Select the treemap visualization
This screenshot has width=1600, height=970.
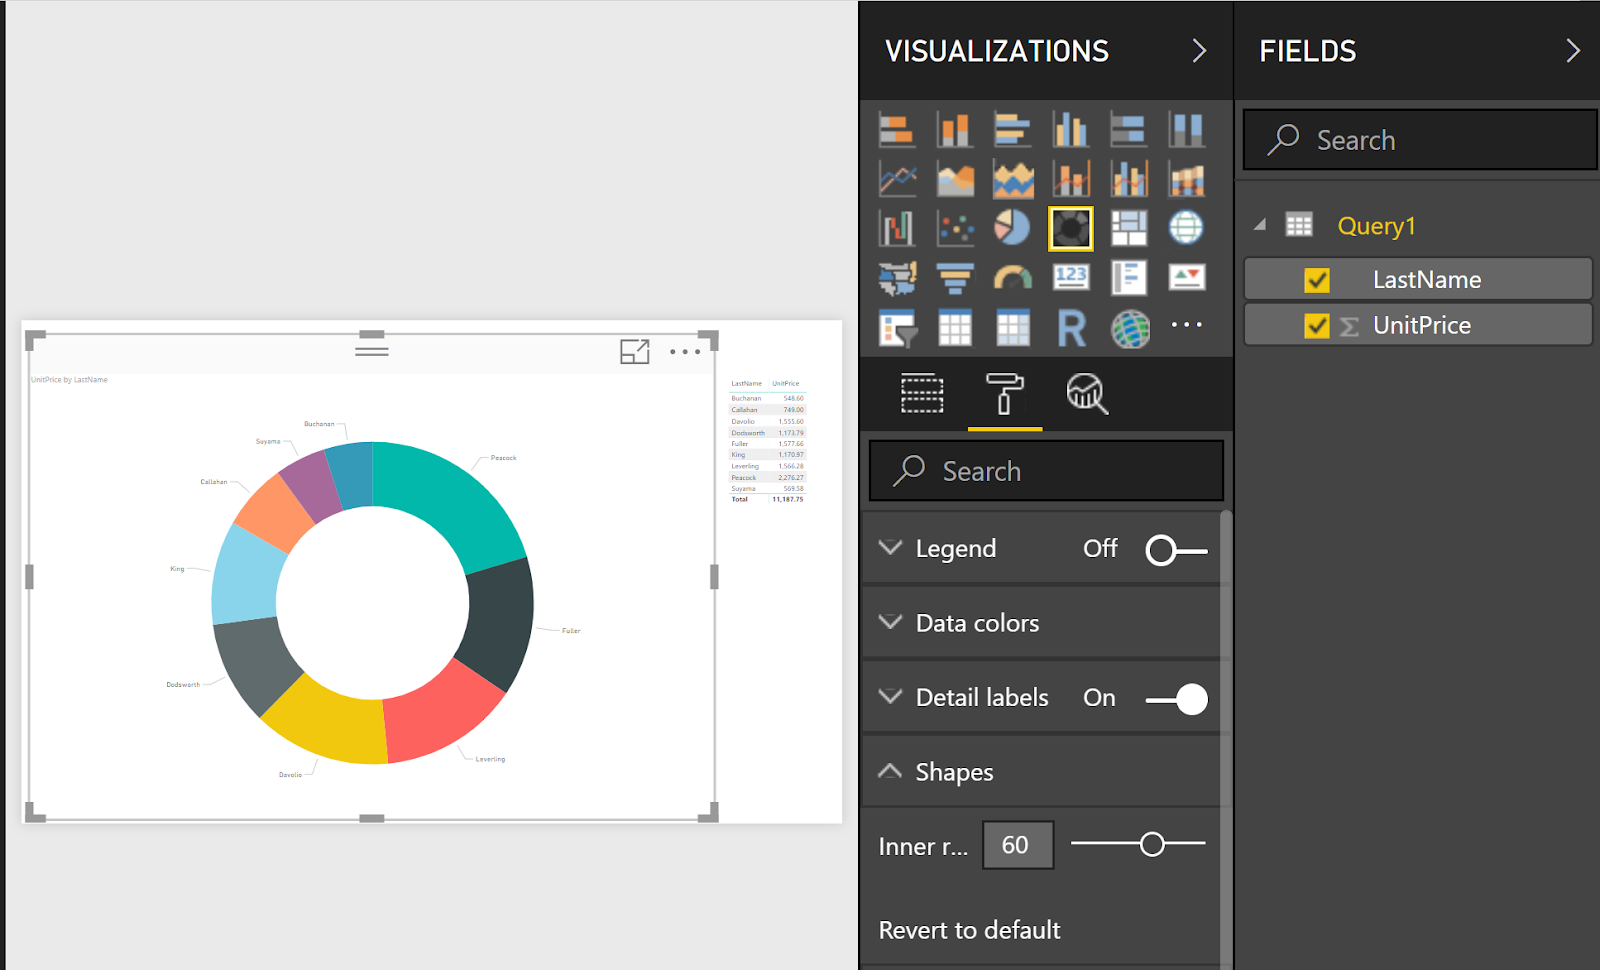(x=1129, y=227)
